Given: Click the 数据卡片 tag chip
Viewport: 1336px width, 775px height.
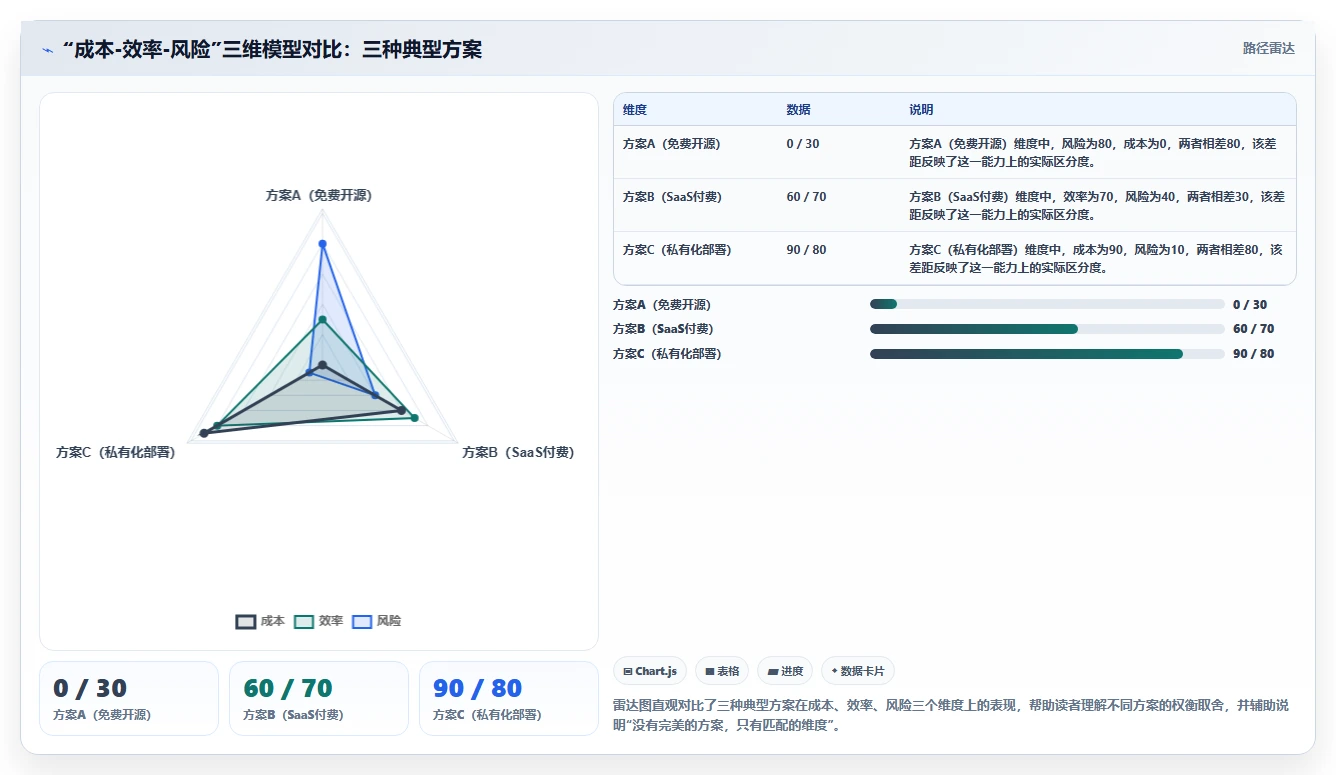Looking at the screenshot, I should (x=858, y=671).
